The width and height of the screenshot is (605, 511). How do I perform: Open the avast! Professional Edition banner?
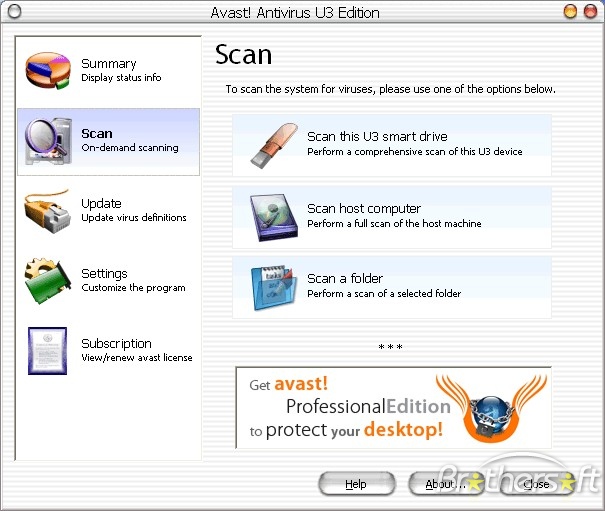tap(393, 408)
